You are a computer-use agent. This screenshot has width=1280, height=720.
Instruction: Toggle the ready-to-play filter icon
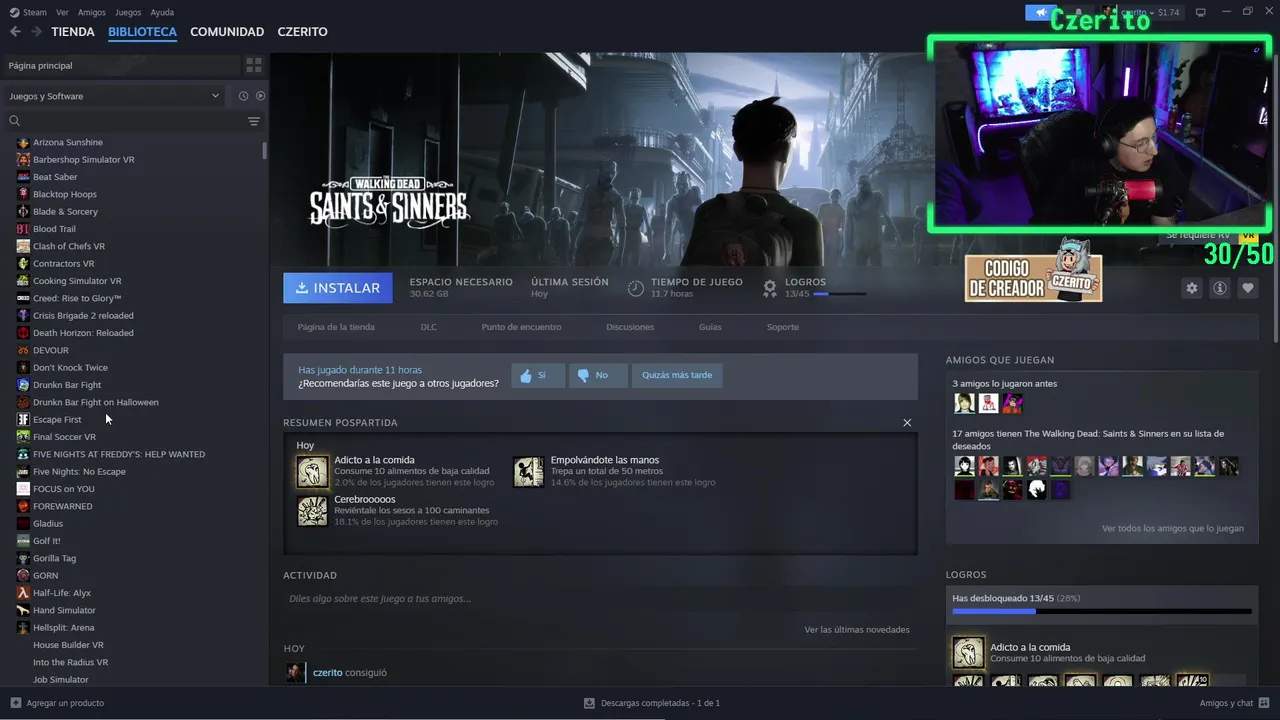pyautogui.click(x=260, y=96)
